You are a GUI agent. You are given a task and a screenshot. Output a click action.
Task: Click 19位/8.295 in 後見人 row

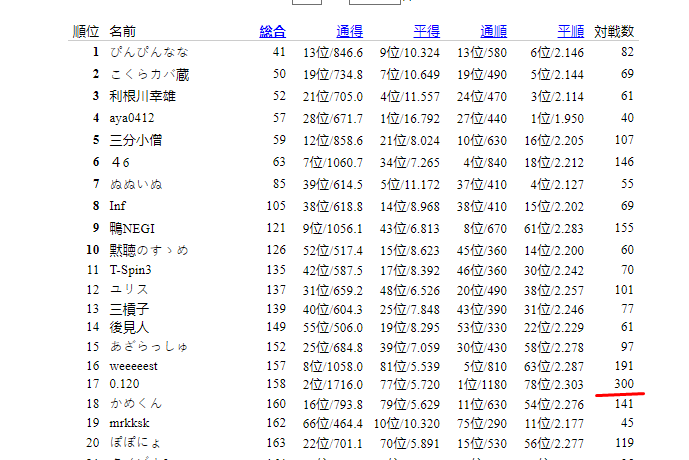coord(410,328)
